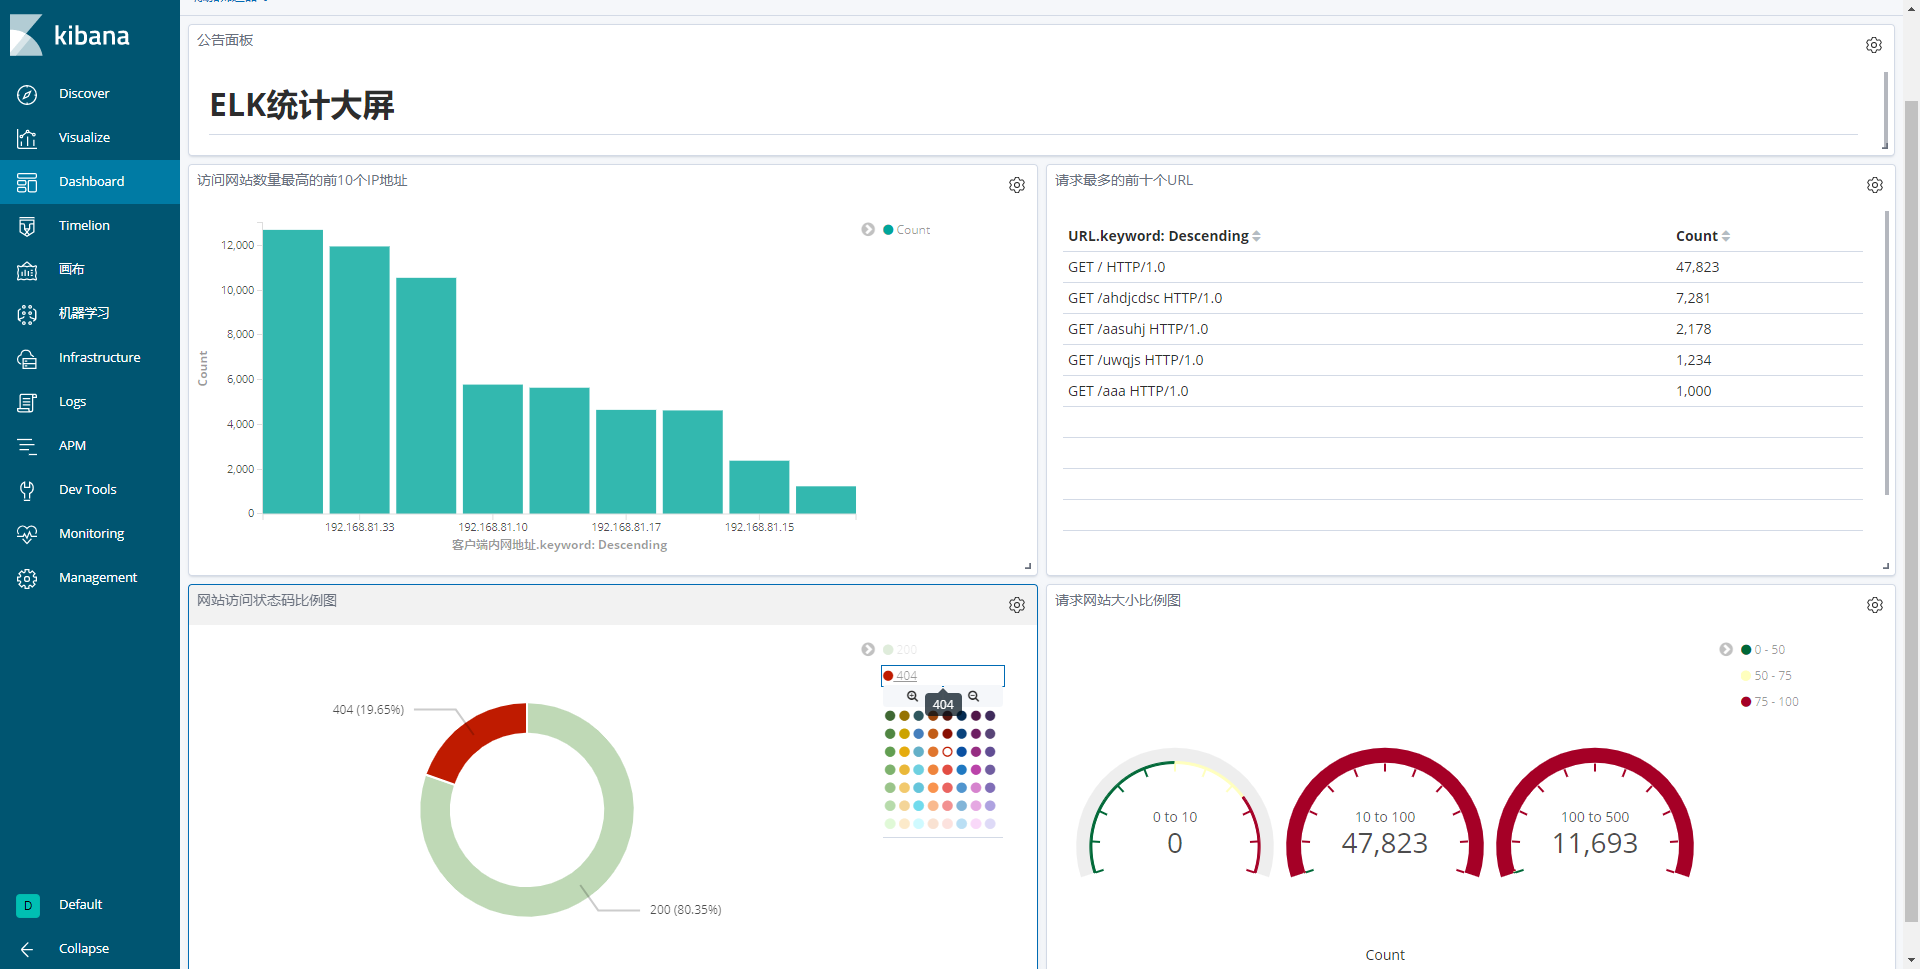Click x-axis label 192.168.81.33
1920x969 pixels.
click(x=359, y=527)
